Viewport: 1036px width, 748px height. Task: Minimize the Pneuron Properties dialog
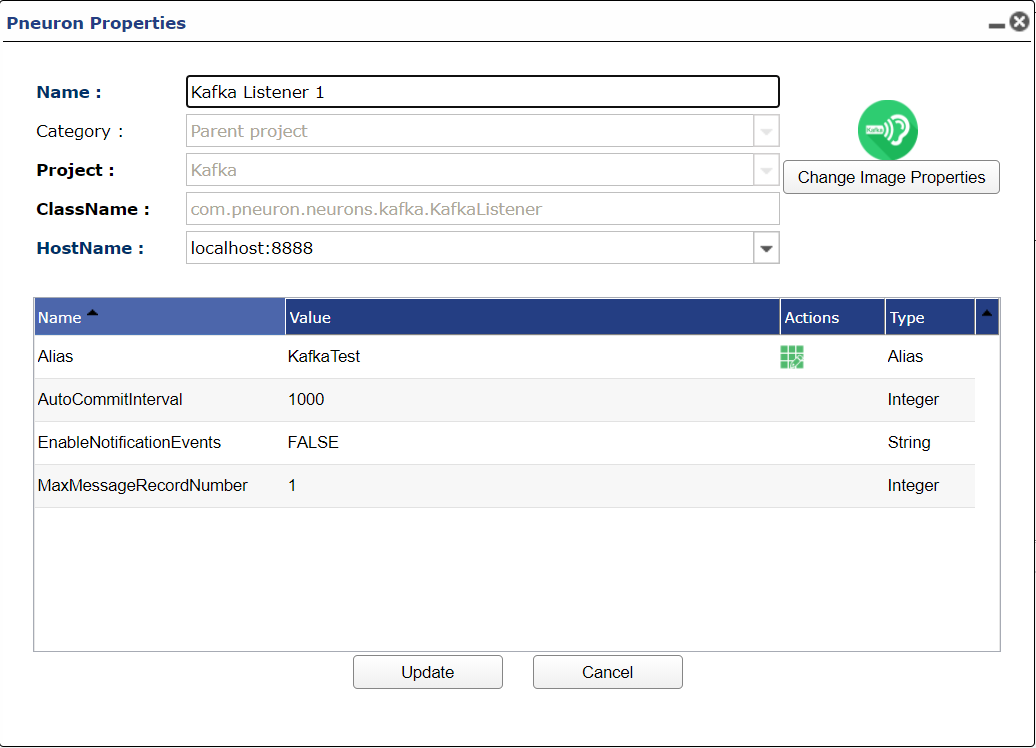pos(996,26)
